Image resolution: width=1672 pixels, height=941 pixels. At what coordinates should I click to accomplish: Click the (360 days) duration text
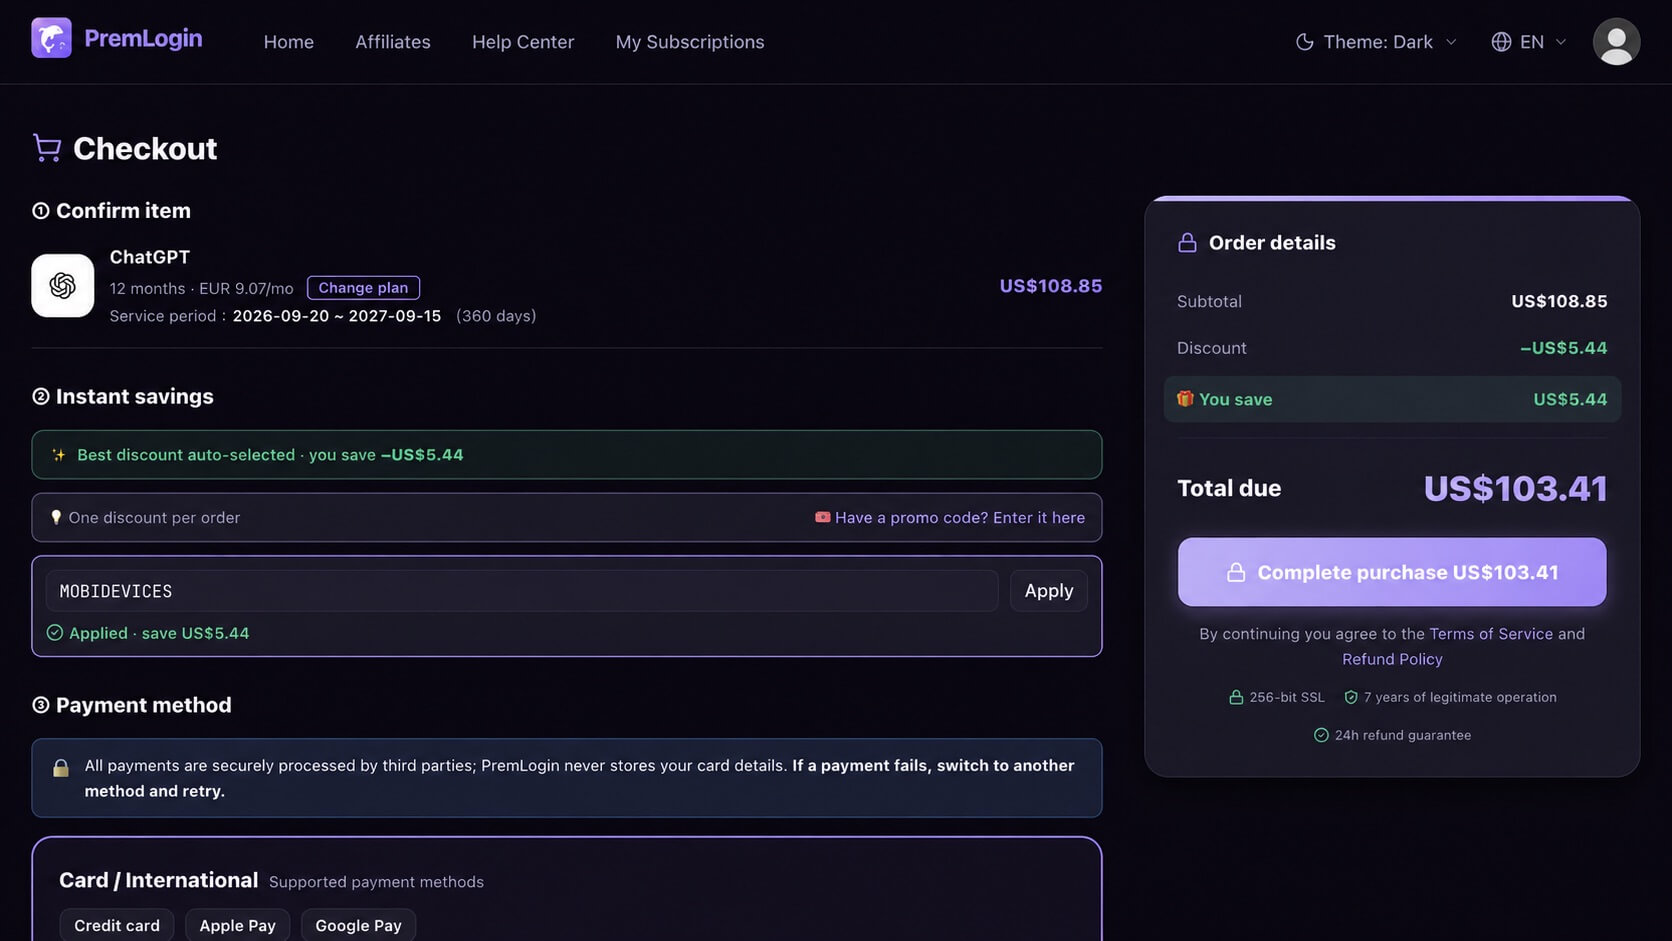click(x=496, y=316)
